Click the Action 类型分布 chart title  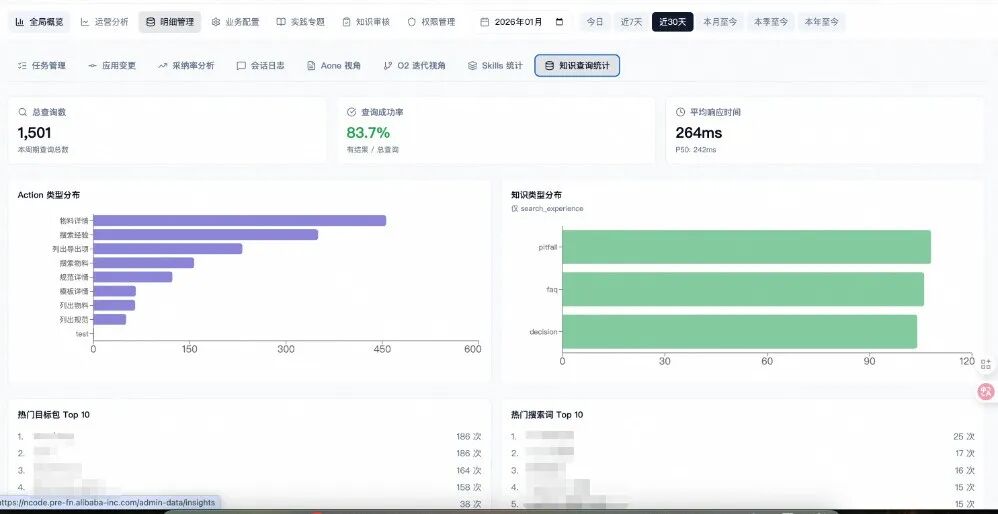click(x=49, y=195)
